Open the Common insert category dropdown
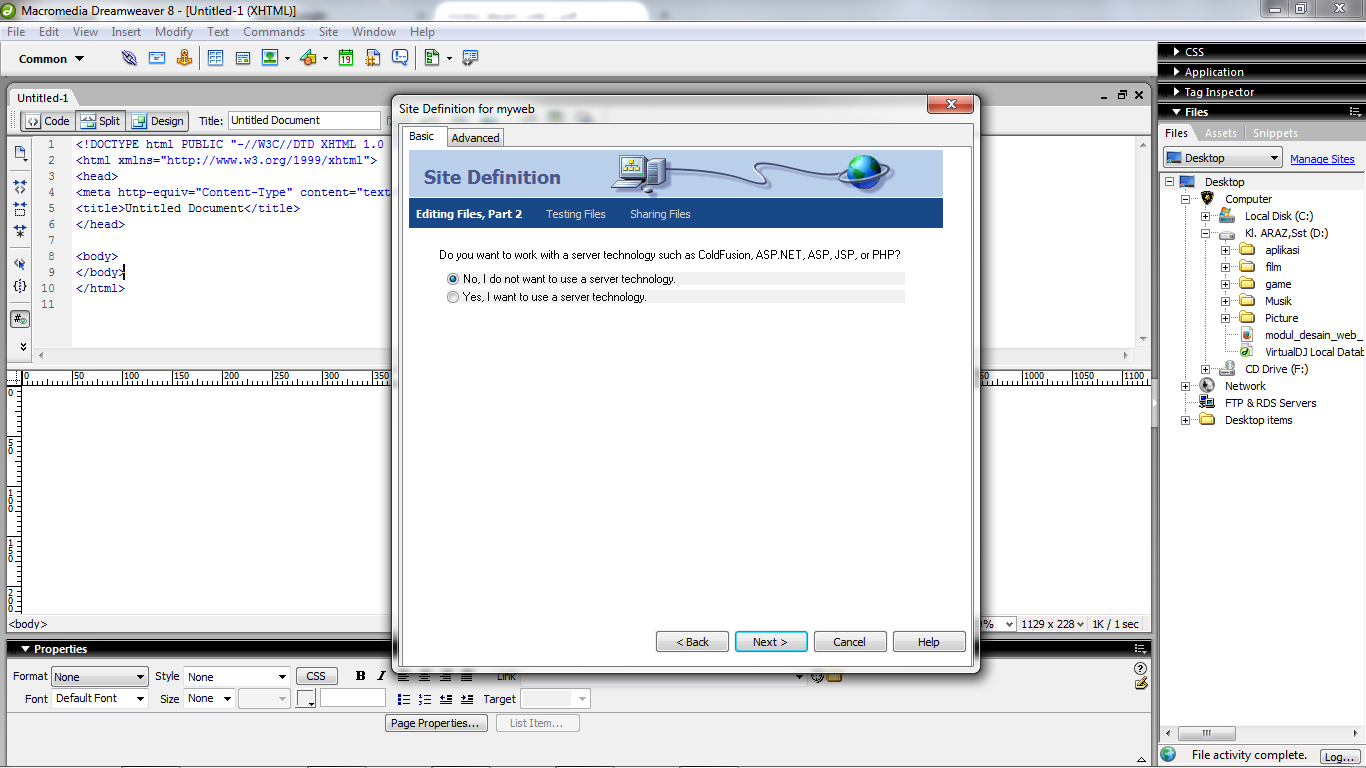The width and height of the screenshot is (1366, 768). click(51, 59)
